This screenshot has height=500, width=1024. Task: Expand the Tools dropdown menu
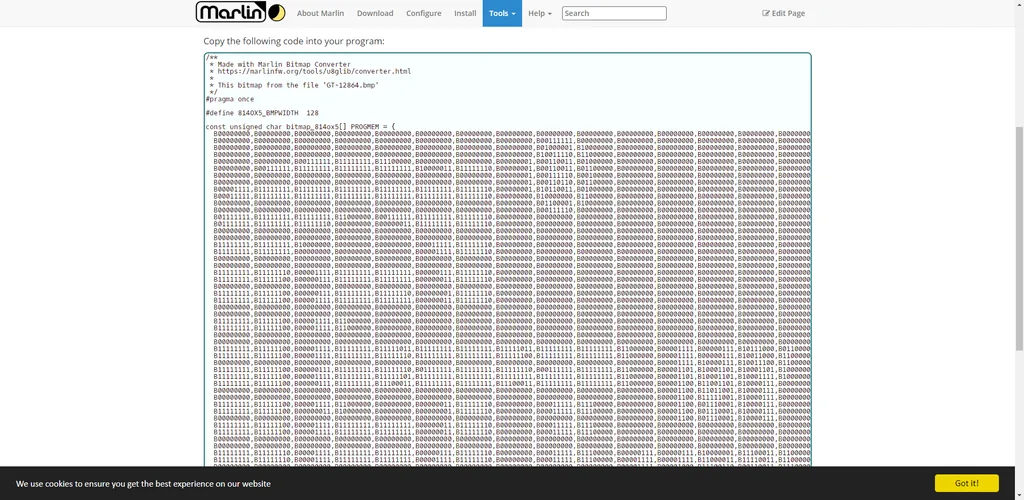click(x=502, y=13)
